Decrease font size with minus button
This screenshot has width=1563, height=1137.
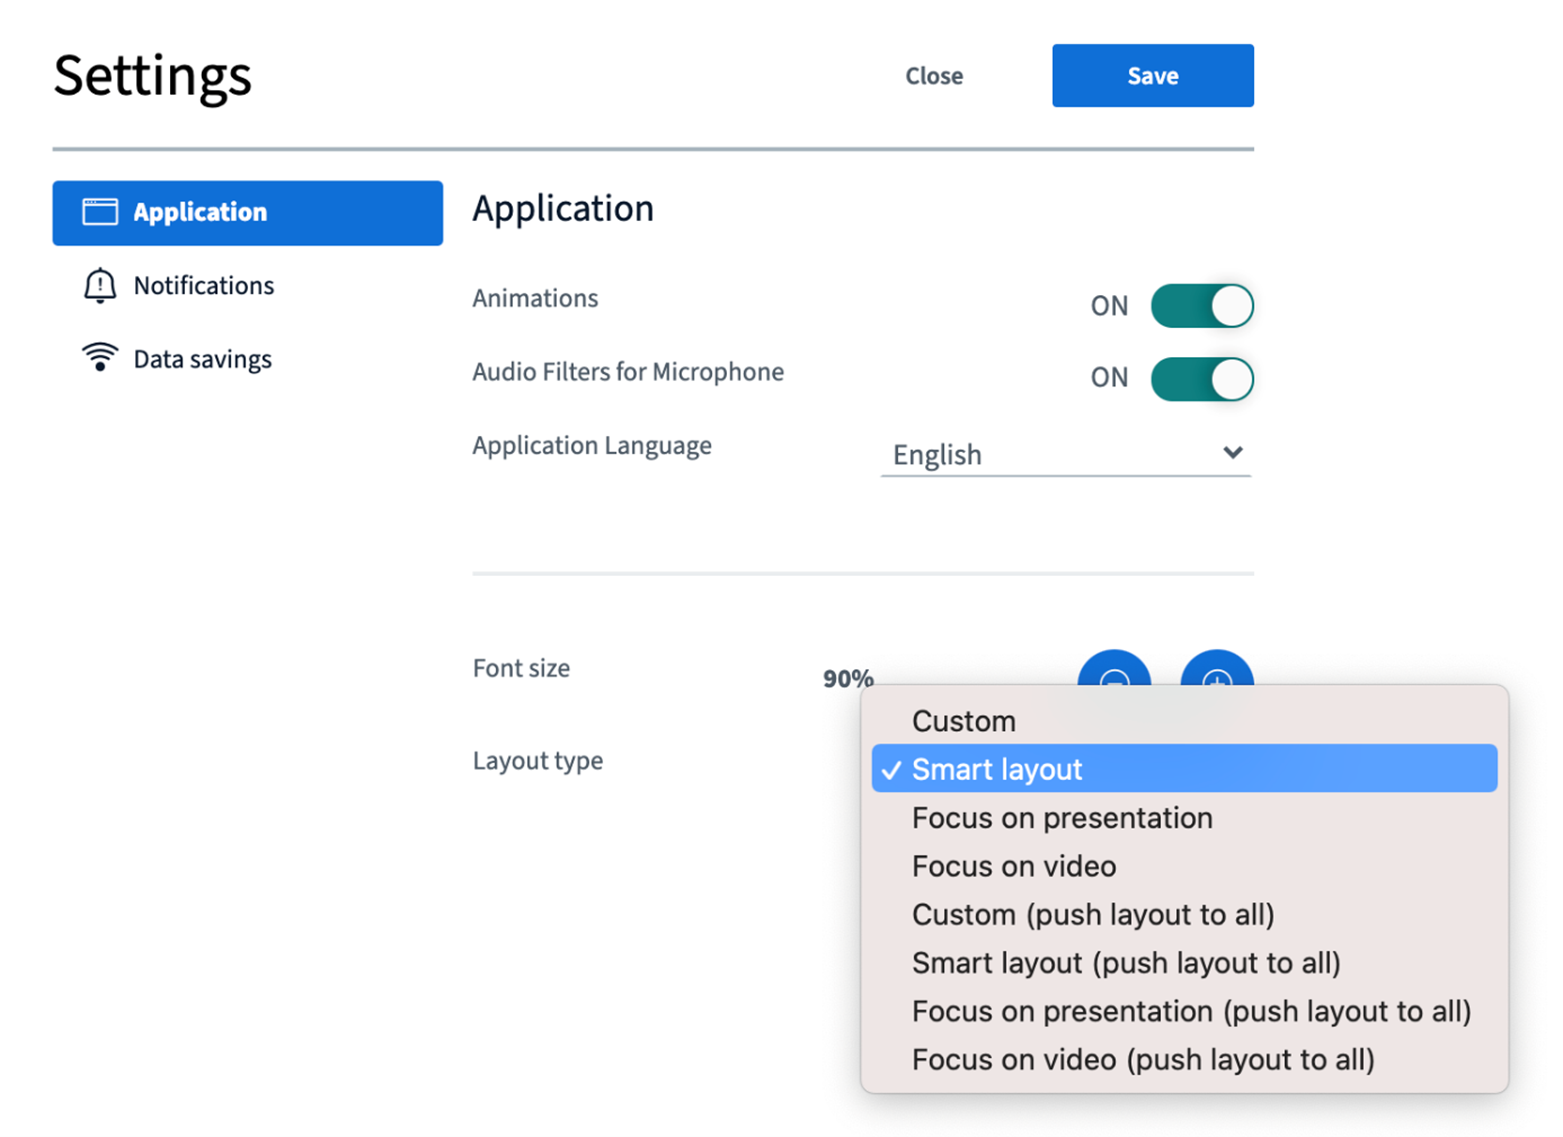[x=1114, y=672]
